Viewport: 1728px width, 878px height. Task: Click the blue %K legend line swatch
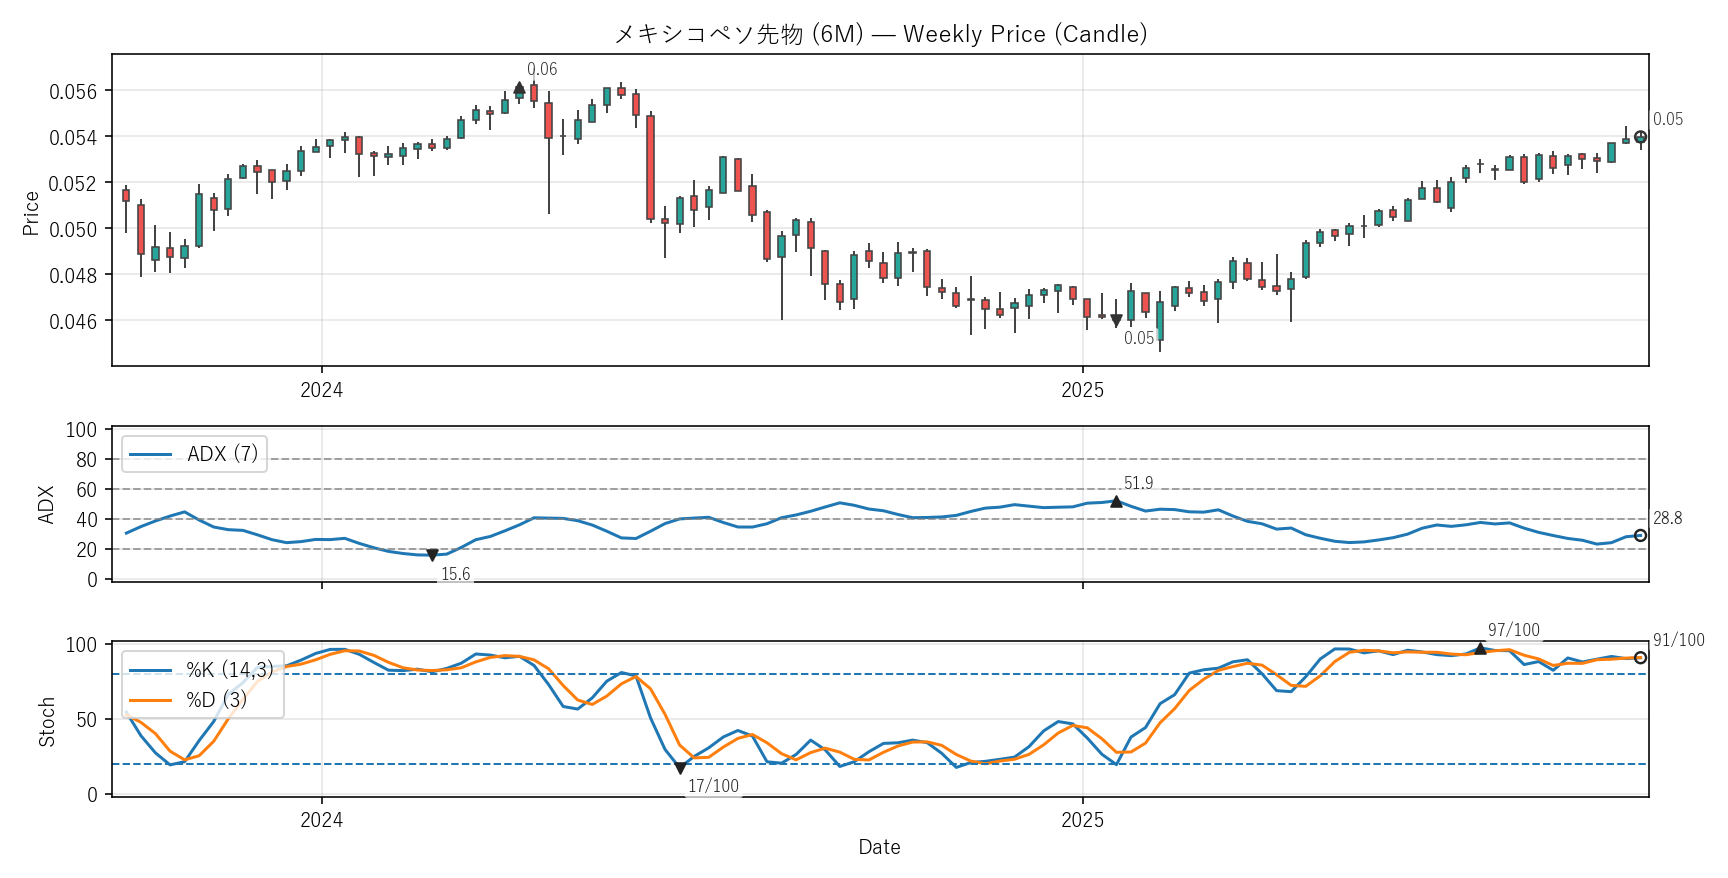pos(151,670)
